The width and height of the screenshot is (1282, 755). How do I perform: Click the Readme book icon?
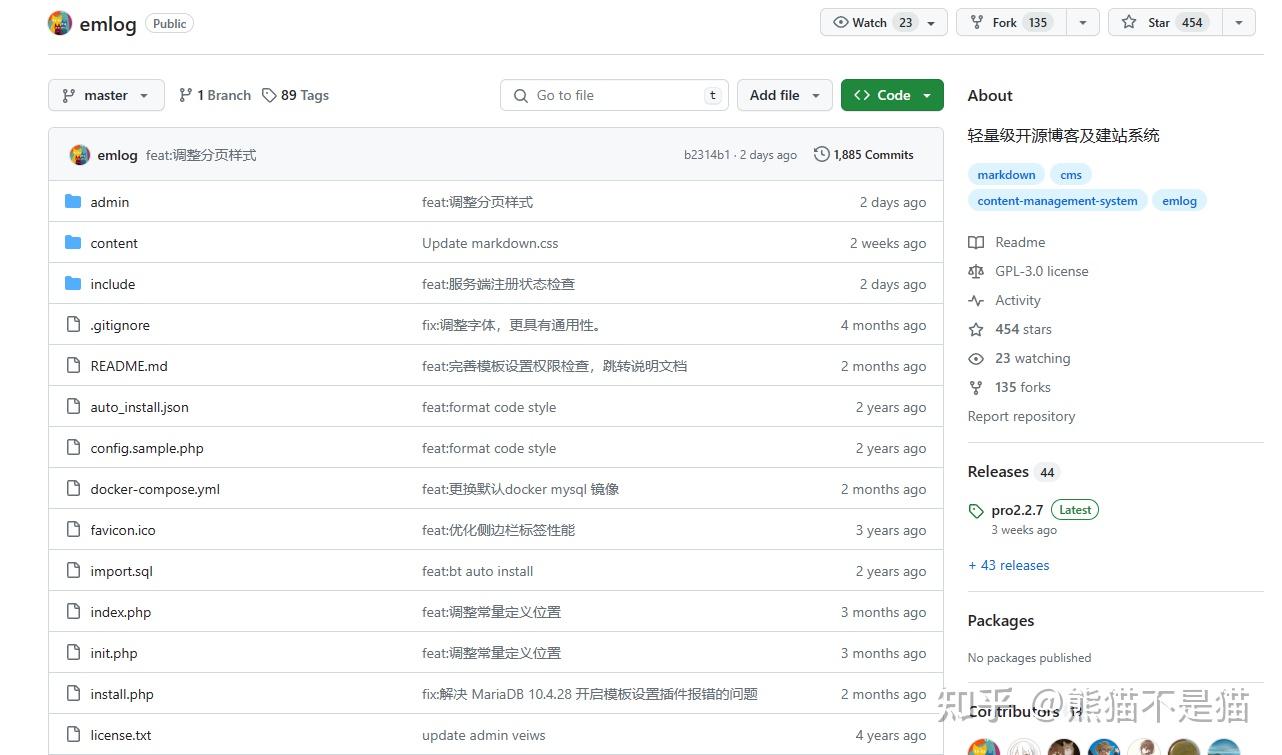click(x=975, y=242)
